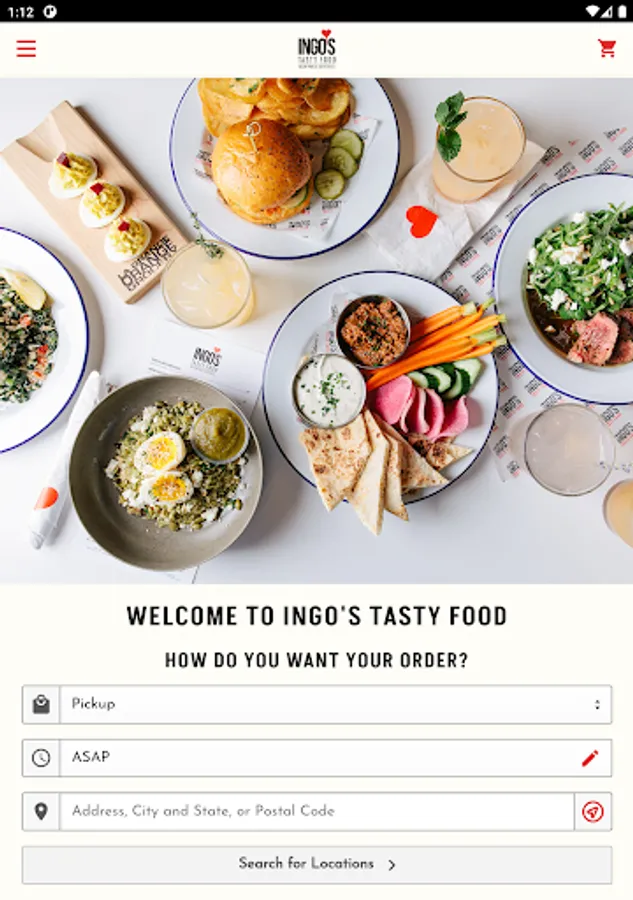The height and width of the screenshot is (900, 633).
Task: Click the cellular signal icon
Action: (x=606, y=11)
